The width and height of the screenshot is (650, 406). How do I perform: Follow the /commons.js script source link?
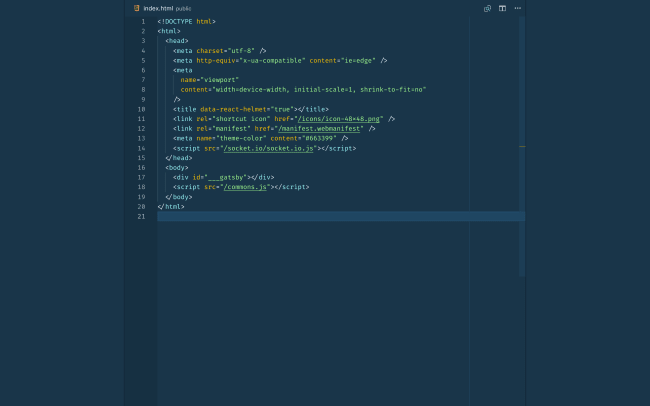pyautogui.click(x=247, y=187)
